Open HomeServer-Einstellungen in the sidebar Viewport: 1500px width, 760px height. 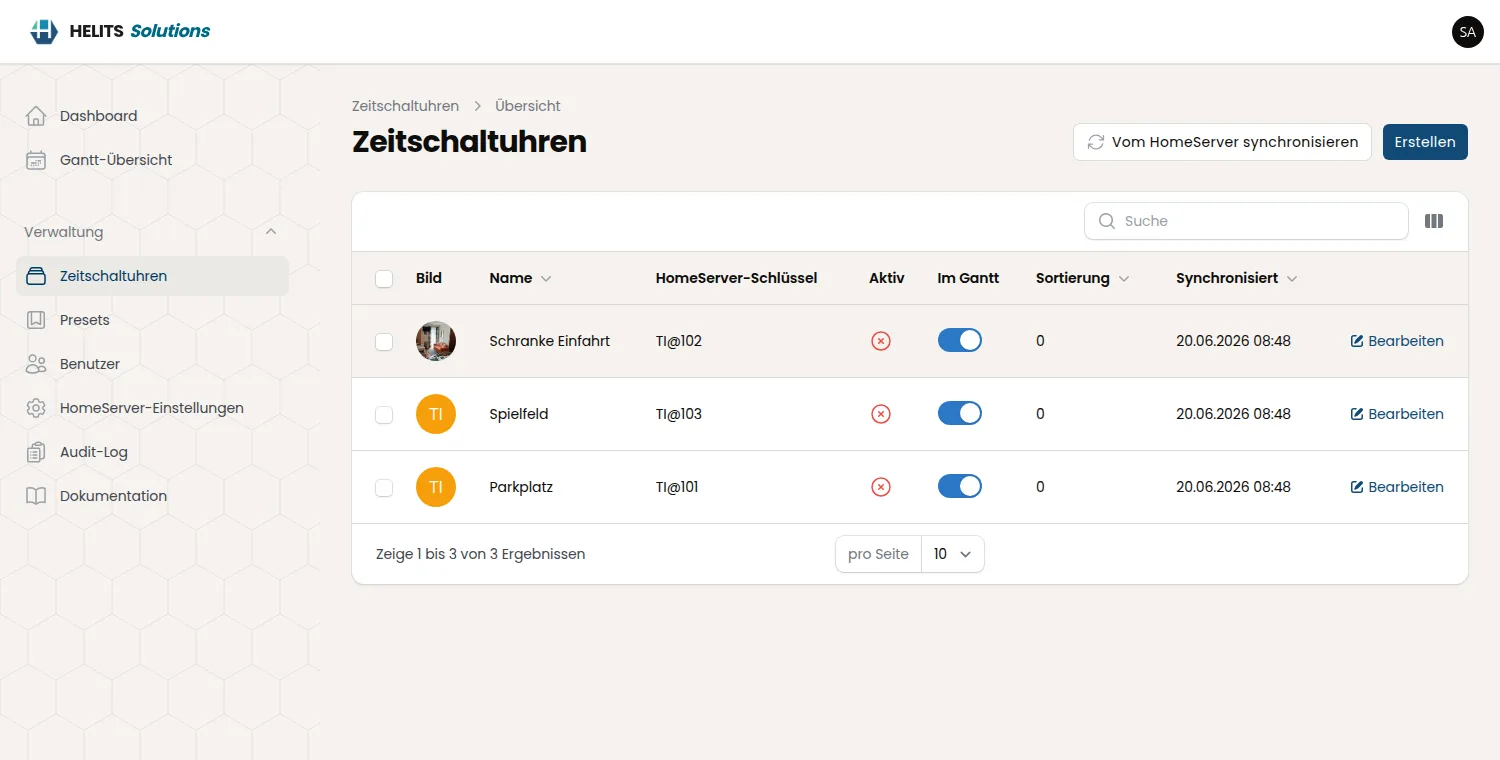152,408
